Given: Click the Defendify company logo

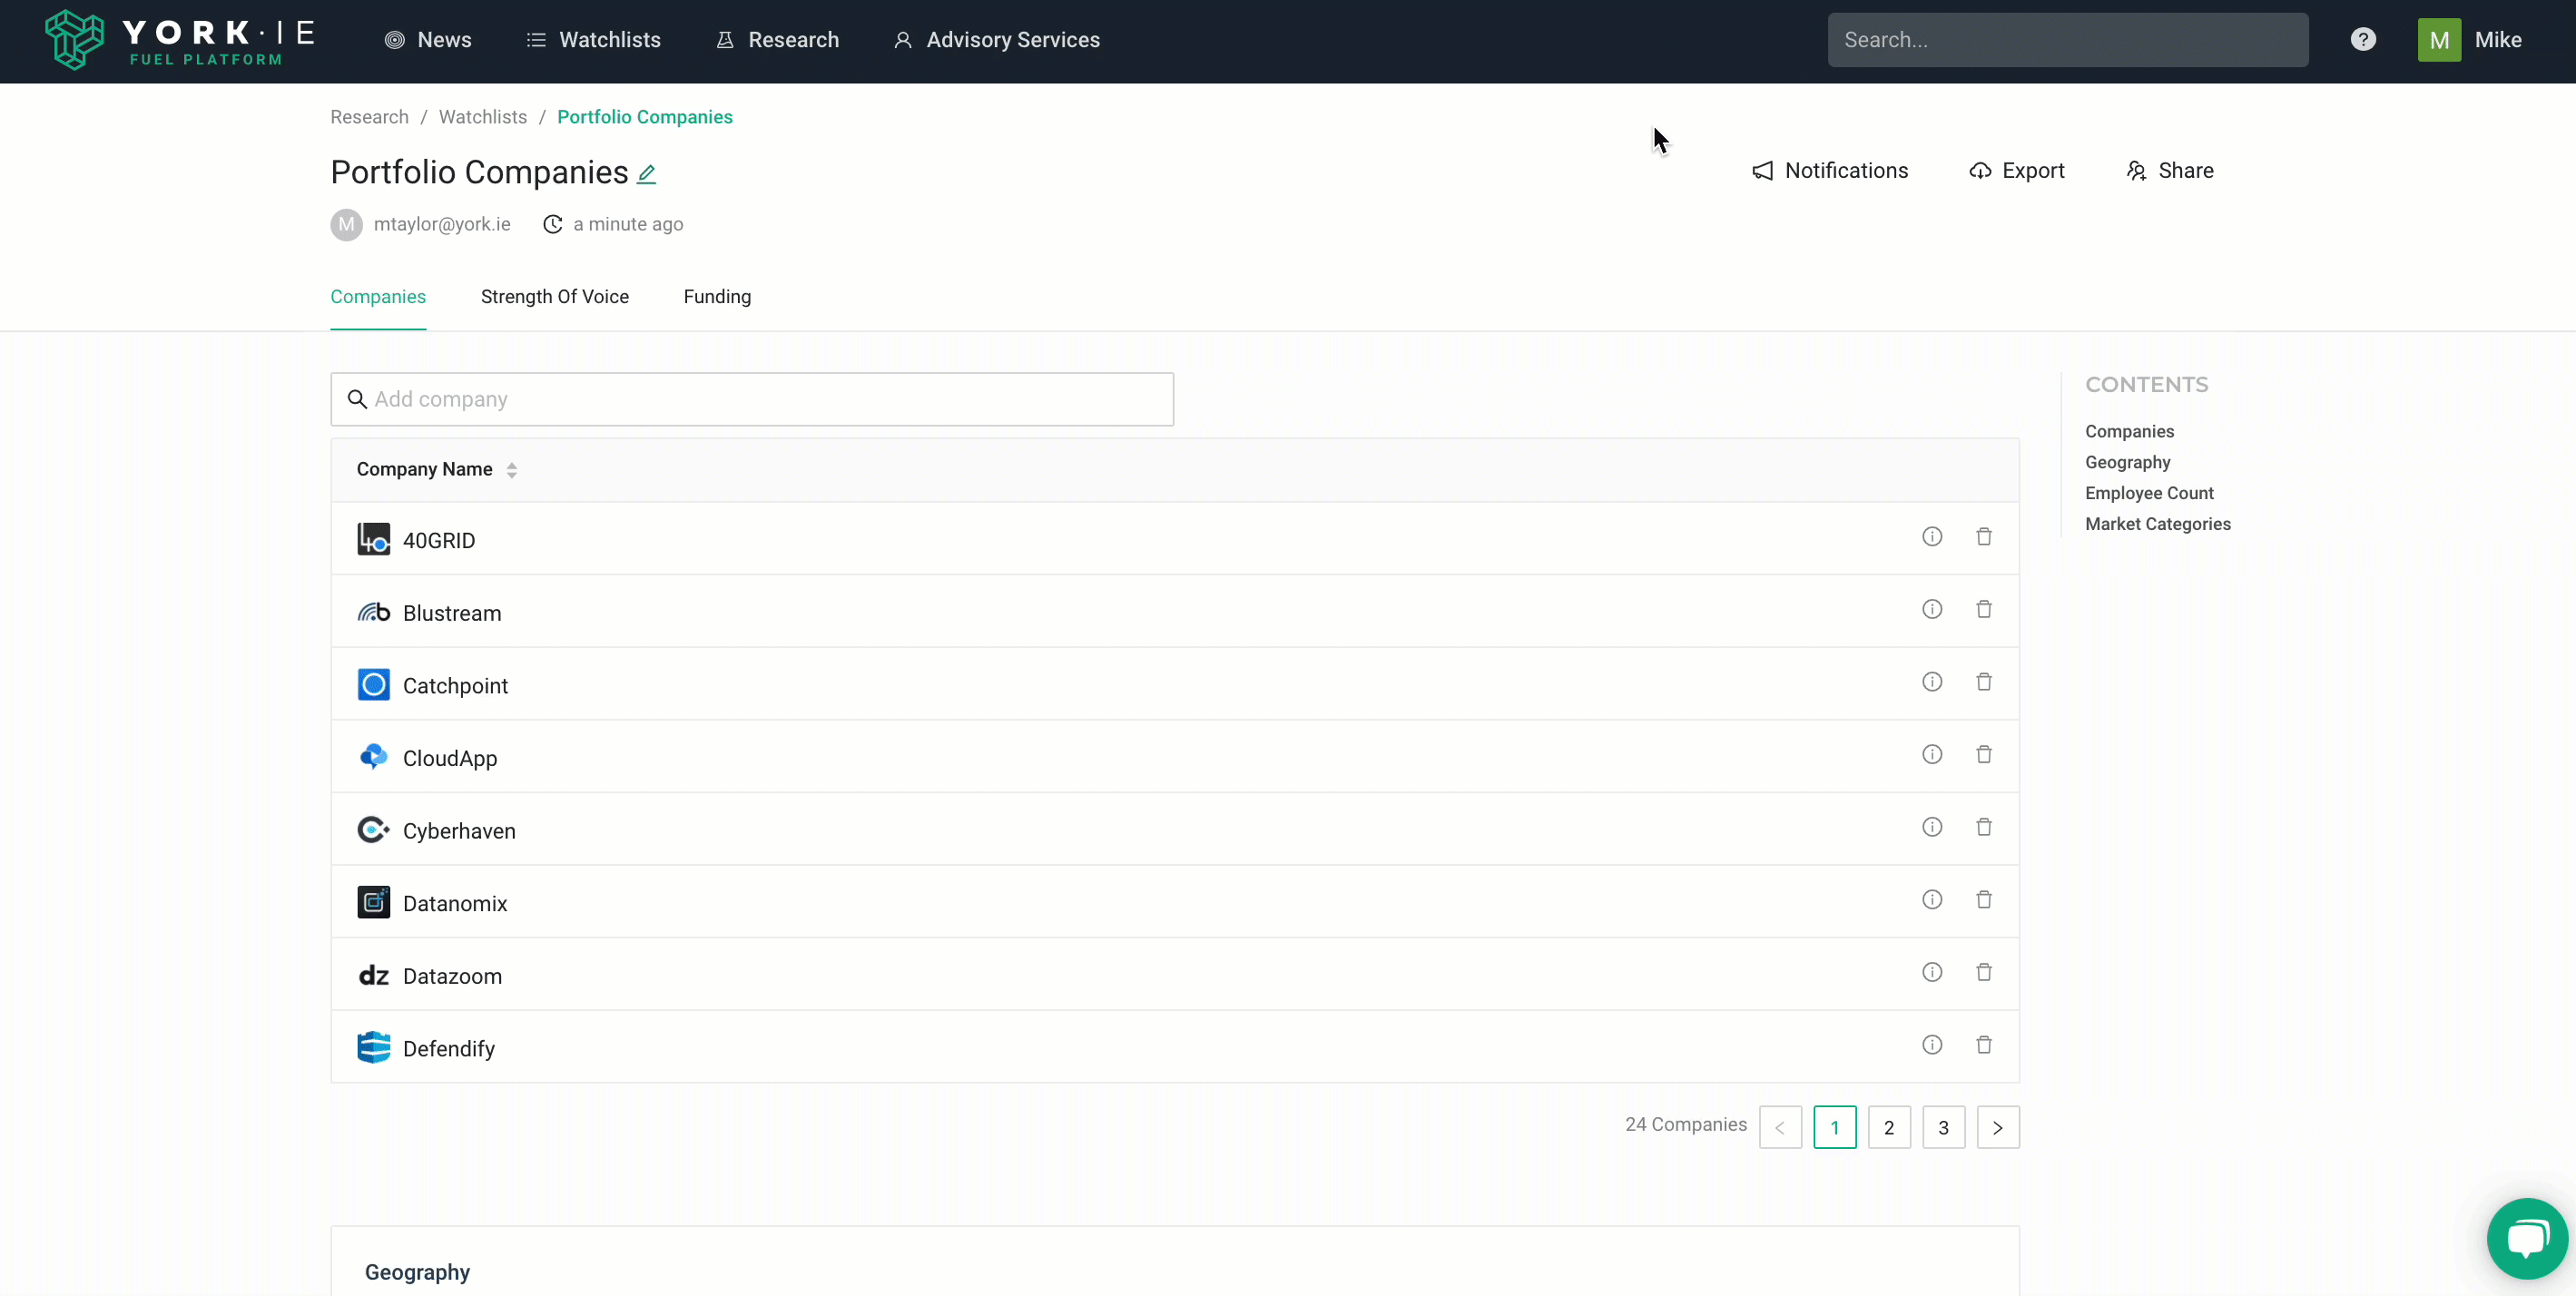Looking at the screenshot, I should [x=374, y=1048].
